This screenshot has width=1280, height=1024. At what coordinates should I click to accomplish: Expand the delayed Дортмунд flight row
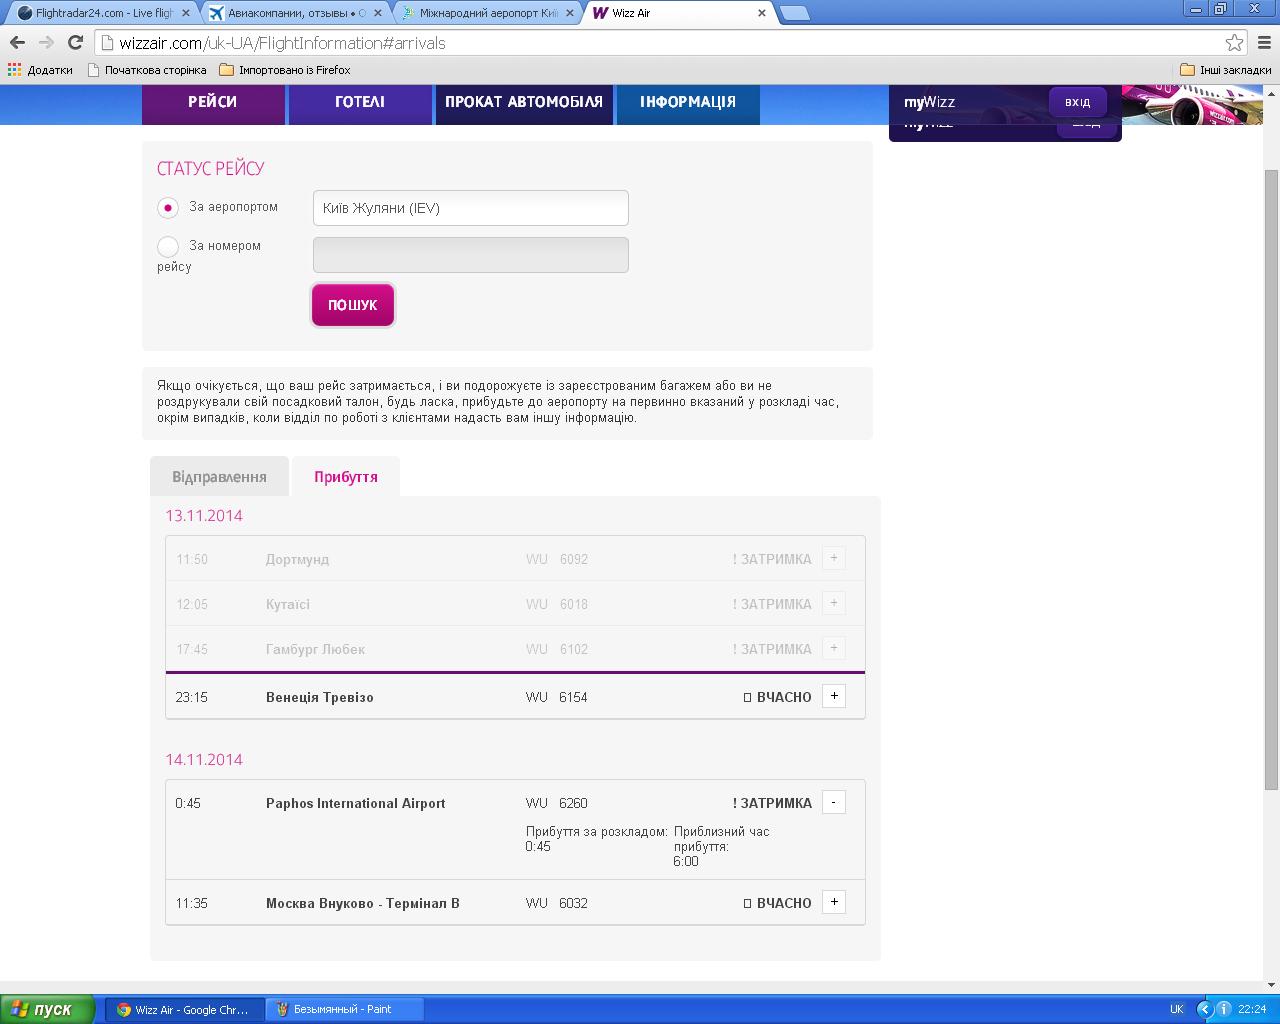(x=834, y=558)
